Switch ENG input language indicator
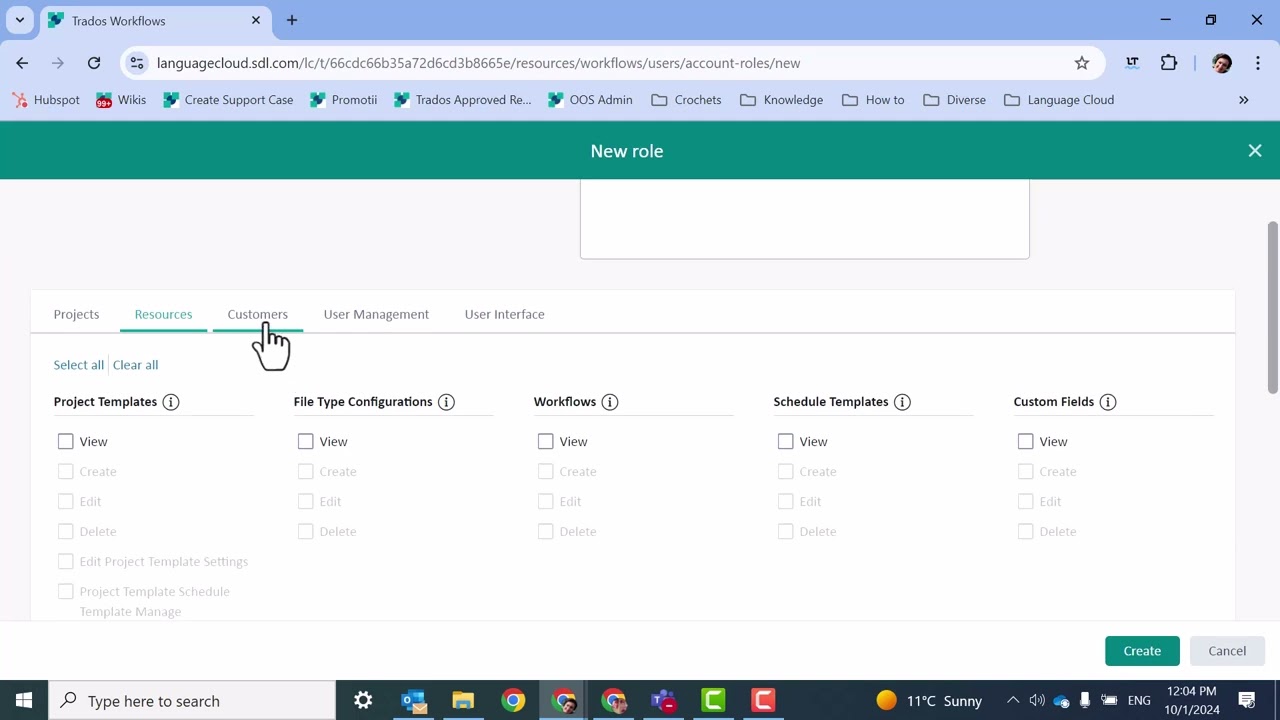 click(1139, 700)
